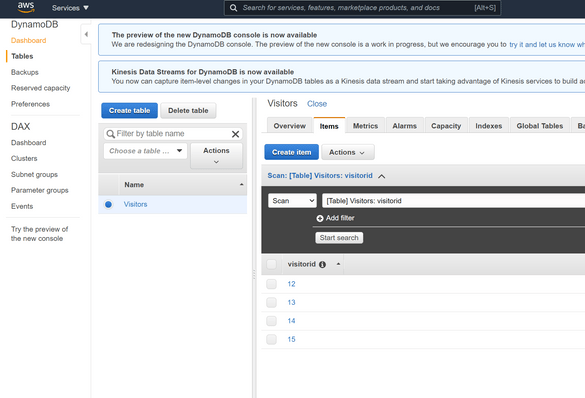
Task: Click the info icon beside visitorid column
Action: 322,264
